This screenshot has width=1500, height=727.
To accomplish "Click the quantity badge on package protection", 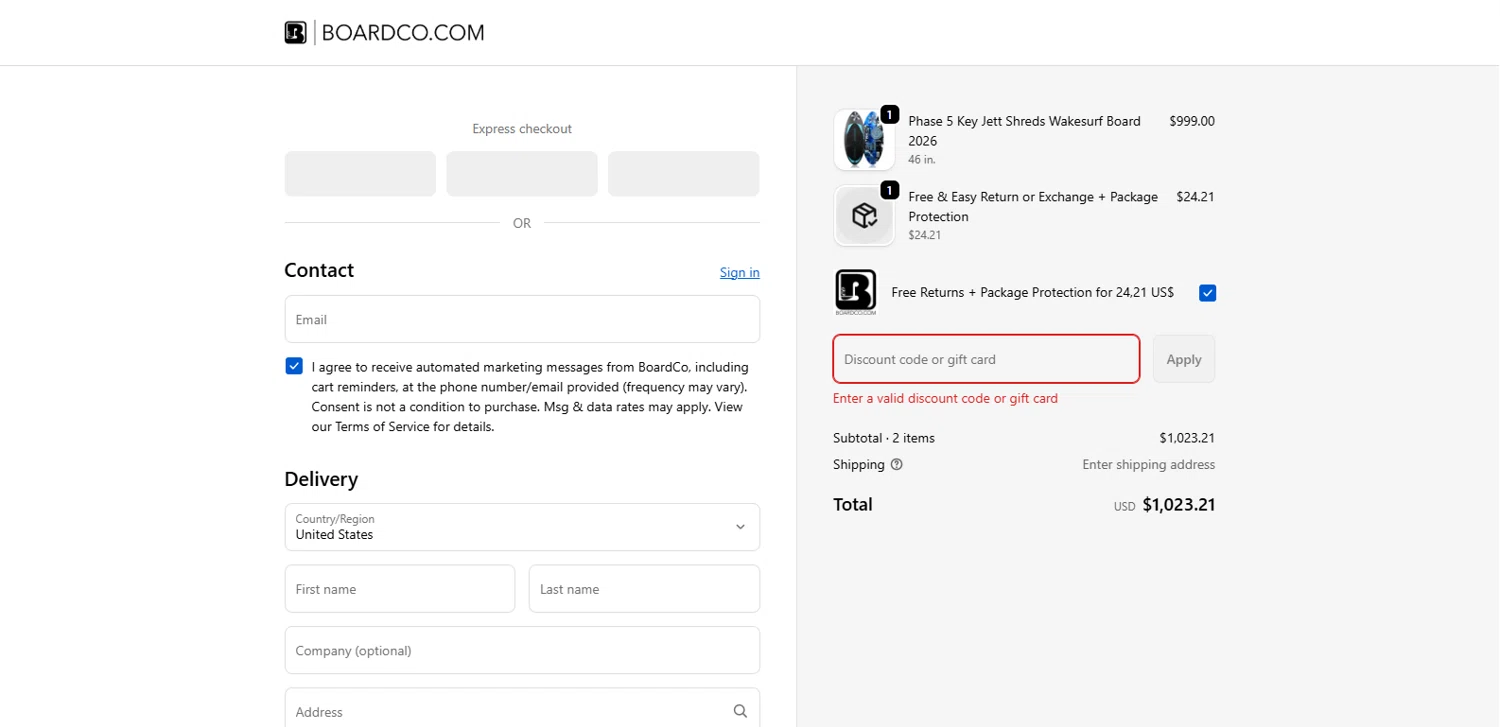I will (x=890, y=190).
